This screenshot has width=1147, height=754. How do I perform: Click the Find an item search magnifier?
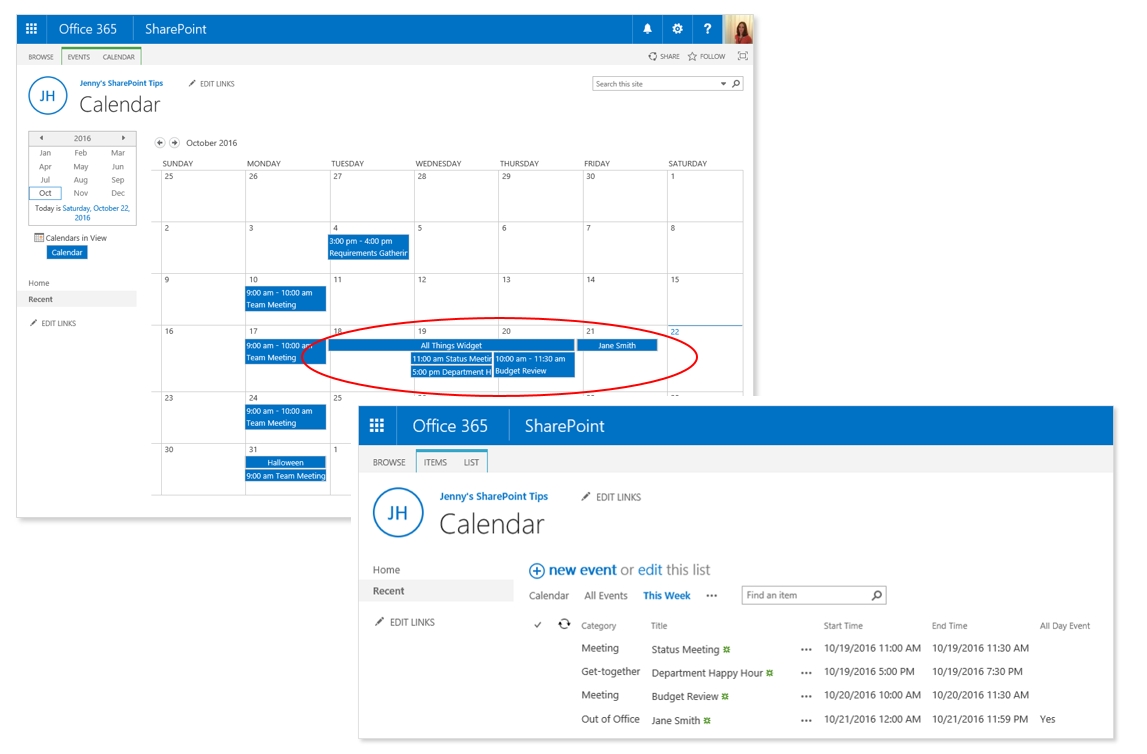pos(876,595)
